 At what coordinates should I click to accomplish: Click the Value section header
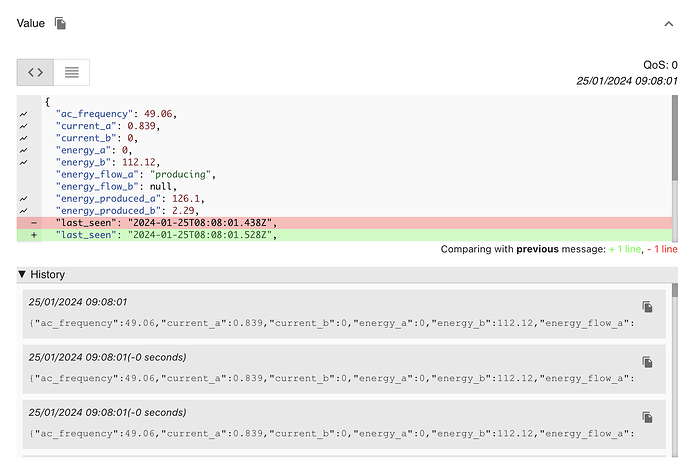pos(30,23)
